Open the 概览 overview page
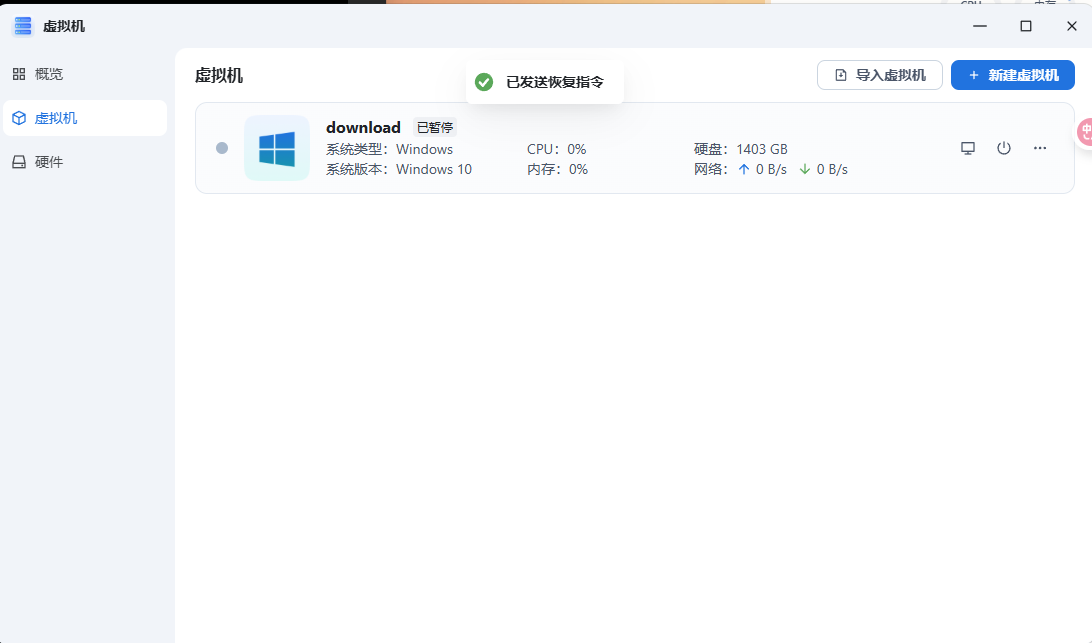Screen dimensions: 1092x643 point(48,74)
